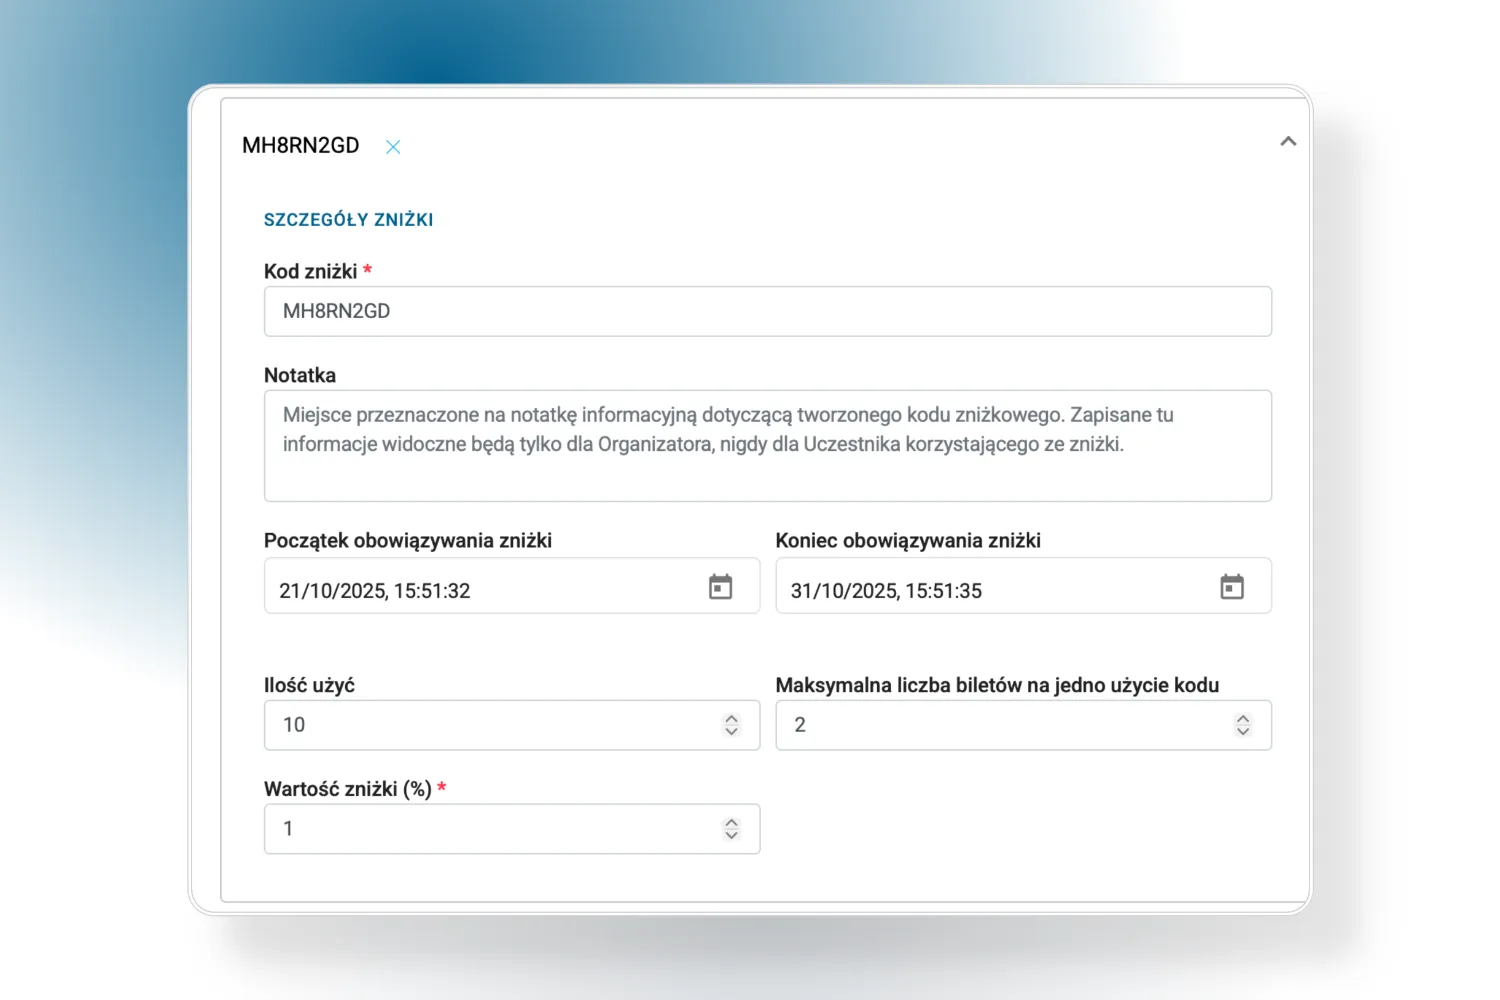Select the SZCZEGÓŁY ZNIŻKI section header
Screen dimensions: 1500x1000
(x=348, y=219)
